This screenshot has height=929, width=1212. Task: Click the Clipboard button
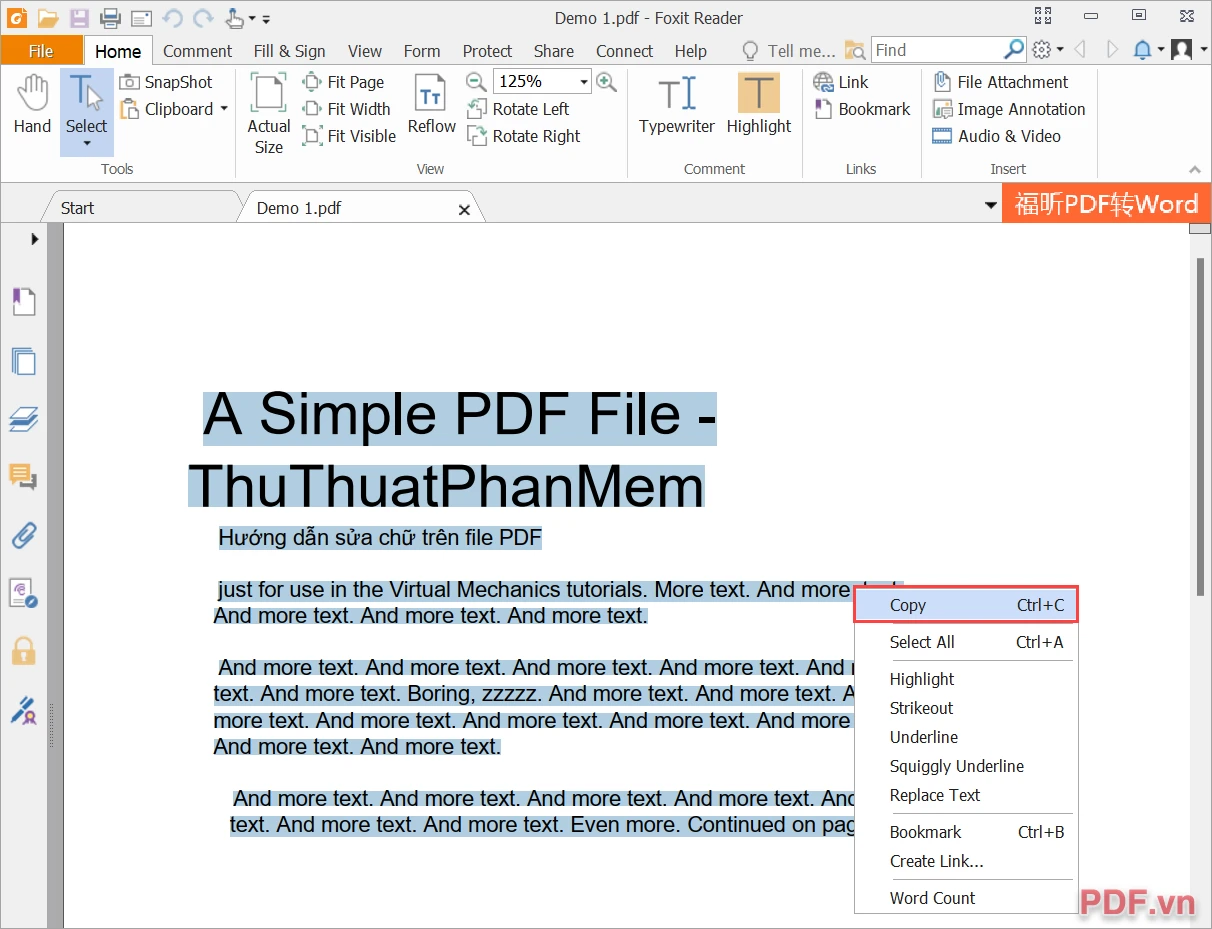(166, 109)
